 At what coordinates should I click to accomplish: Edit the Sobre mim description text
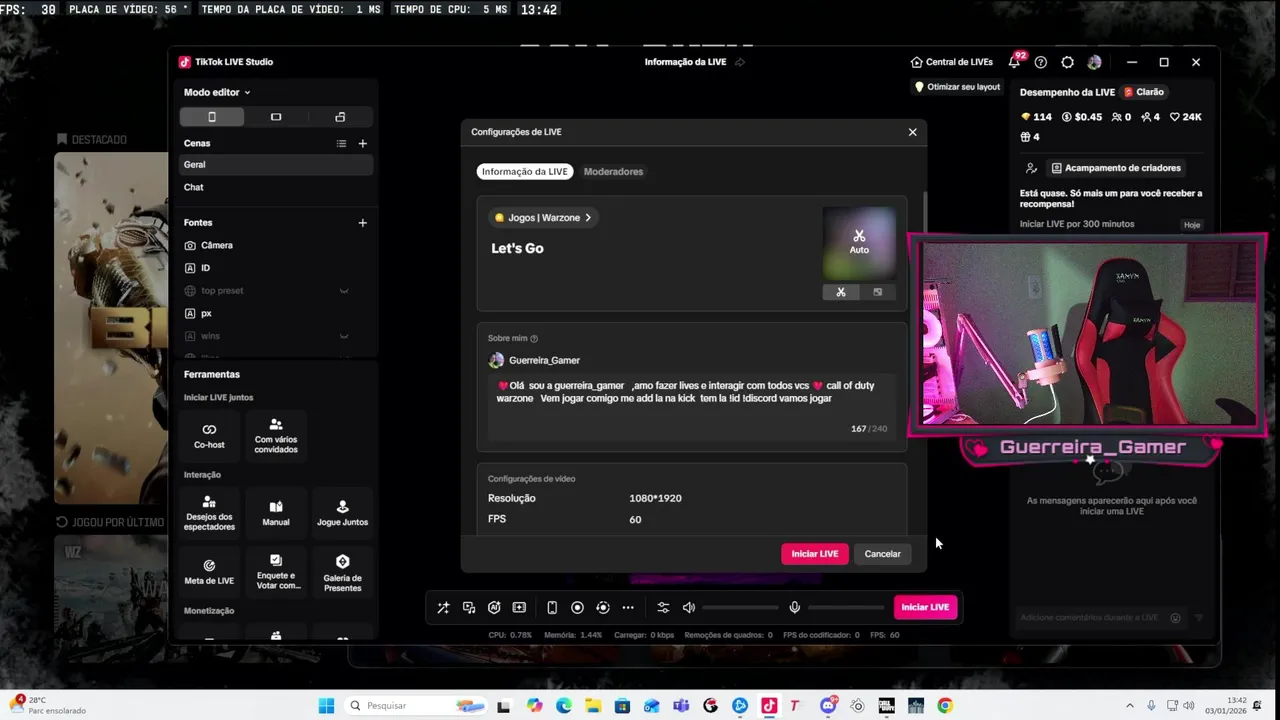pyautogui.click(x=692, y=406)
